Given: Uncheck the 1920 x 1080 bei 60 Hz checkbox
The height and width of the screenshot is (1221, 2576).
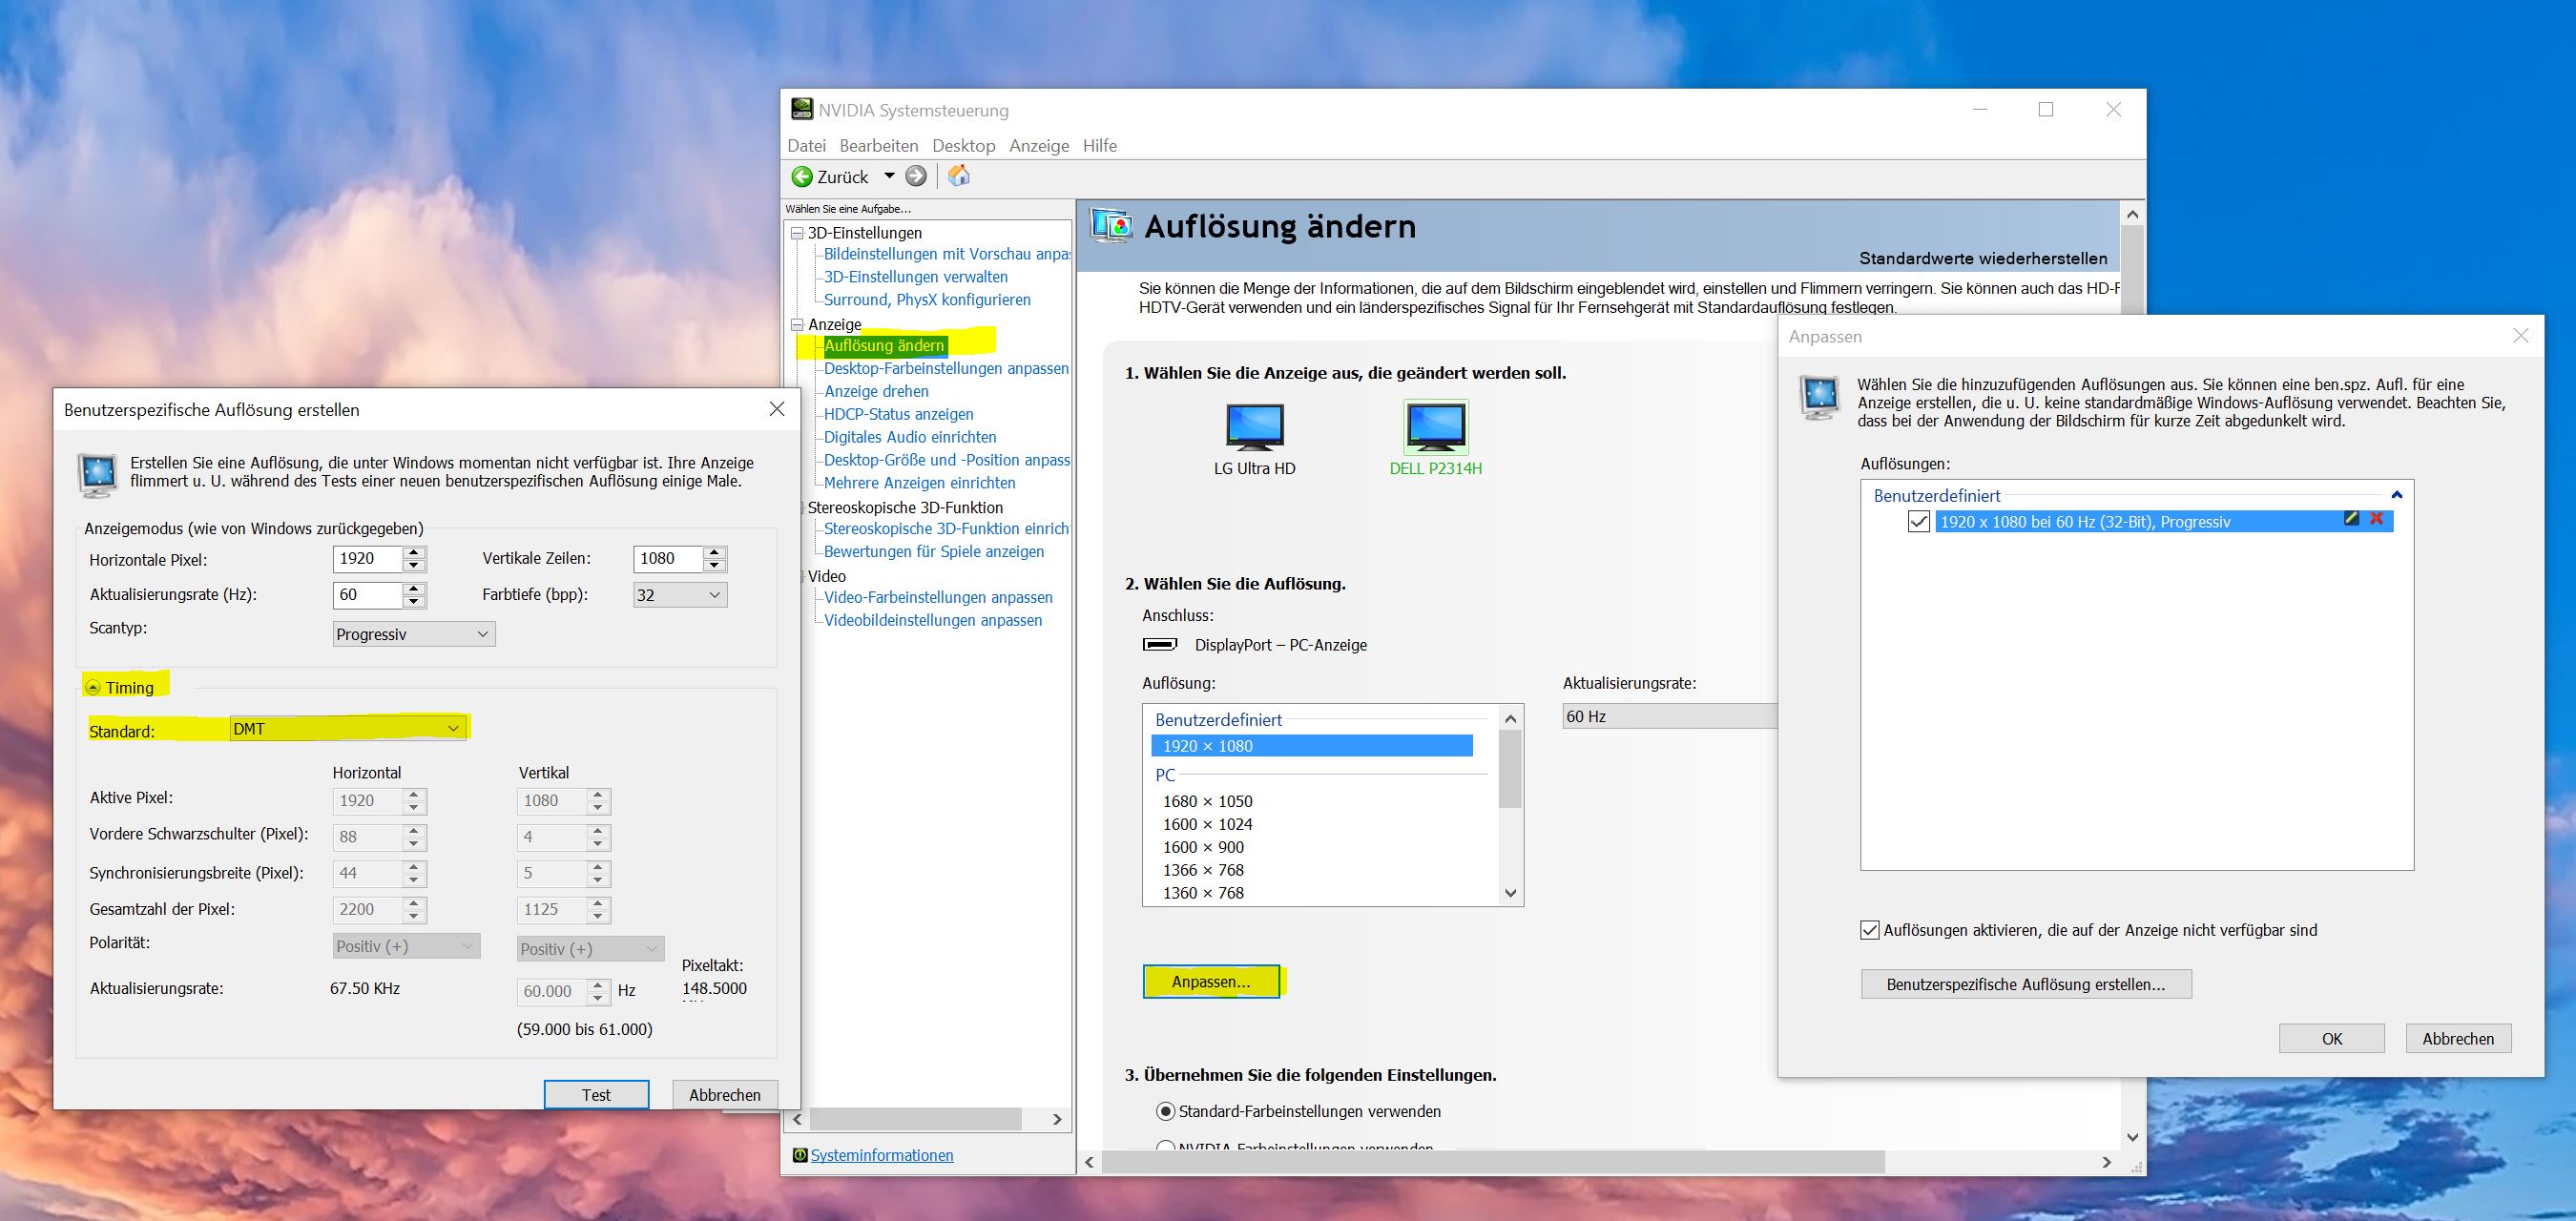Looking at the screenshot, I should [x=1918, y=521].
